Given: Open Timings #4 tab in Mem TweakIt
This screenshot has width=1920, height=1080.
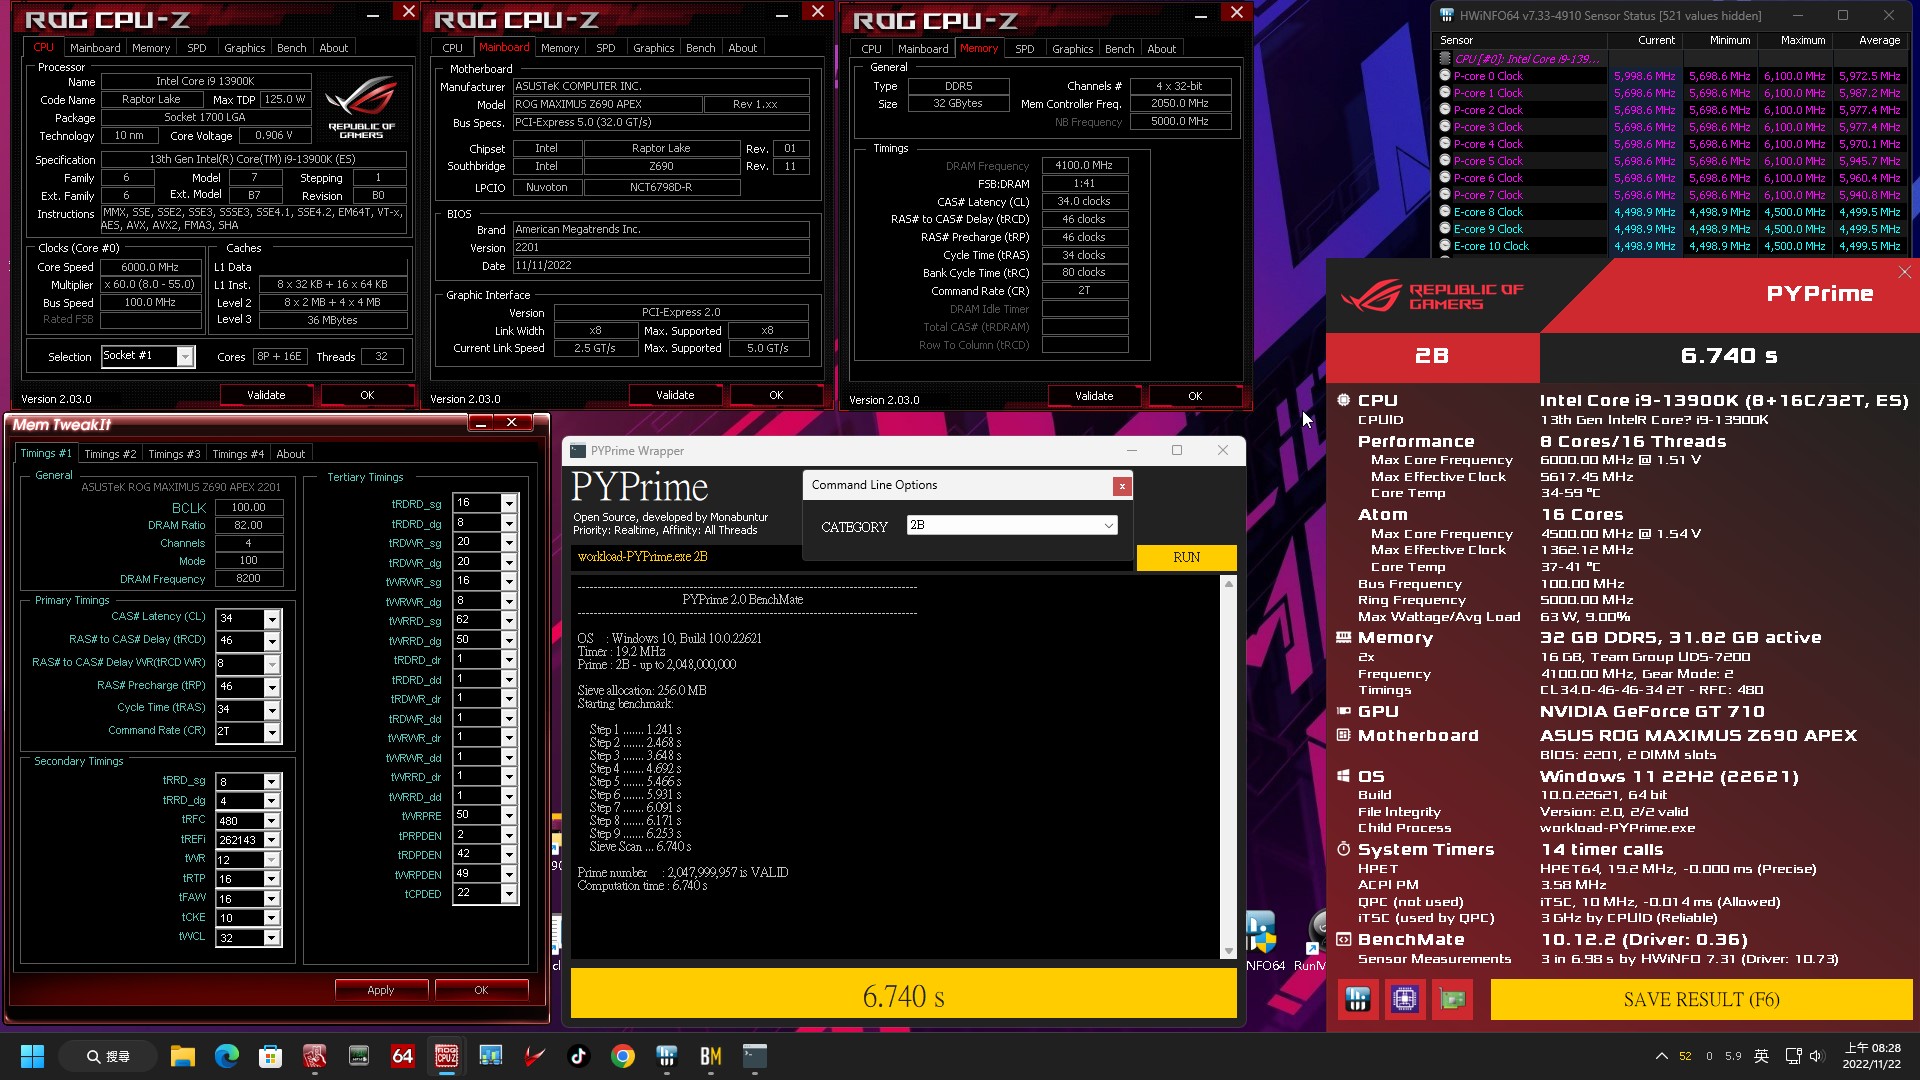Looking at the screenshot, I should click(238, 454).
